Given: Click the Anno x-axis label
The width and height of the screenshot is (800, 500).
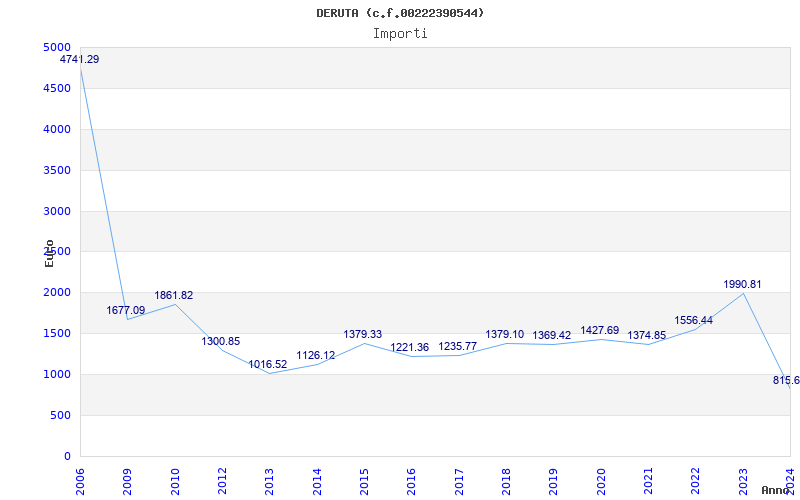Looking at the screenshot, I should [776, 490].
